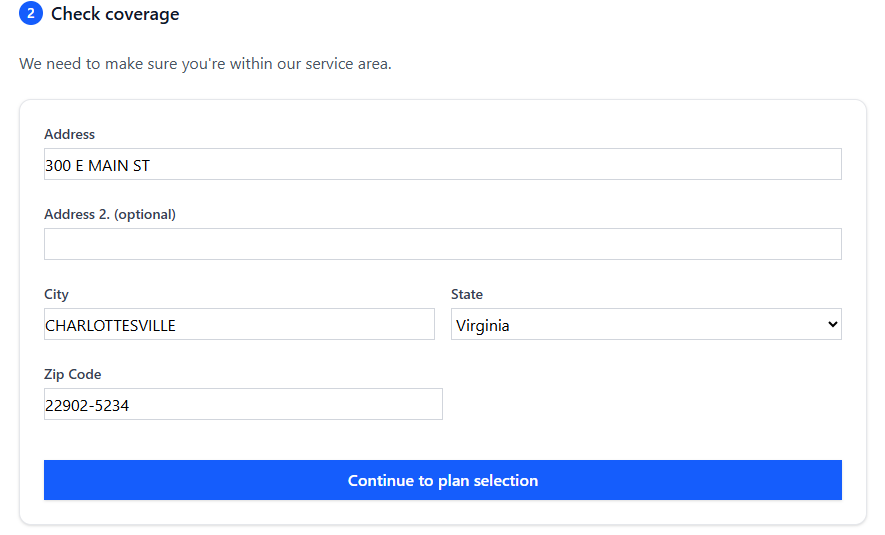Click blank card space right of Zip Code
Screen dimensions: 885x535
coord(650,404)
